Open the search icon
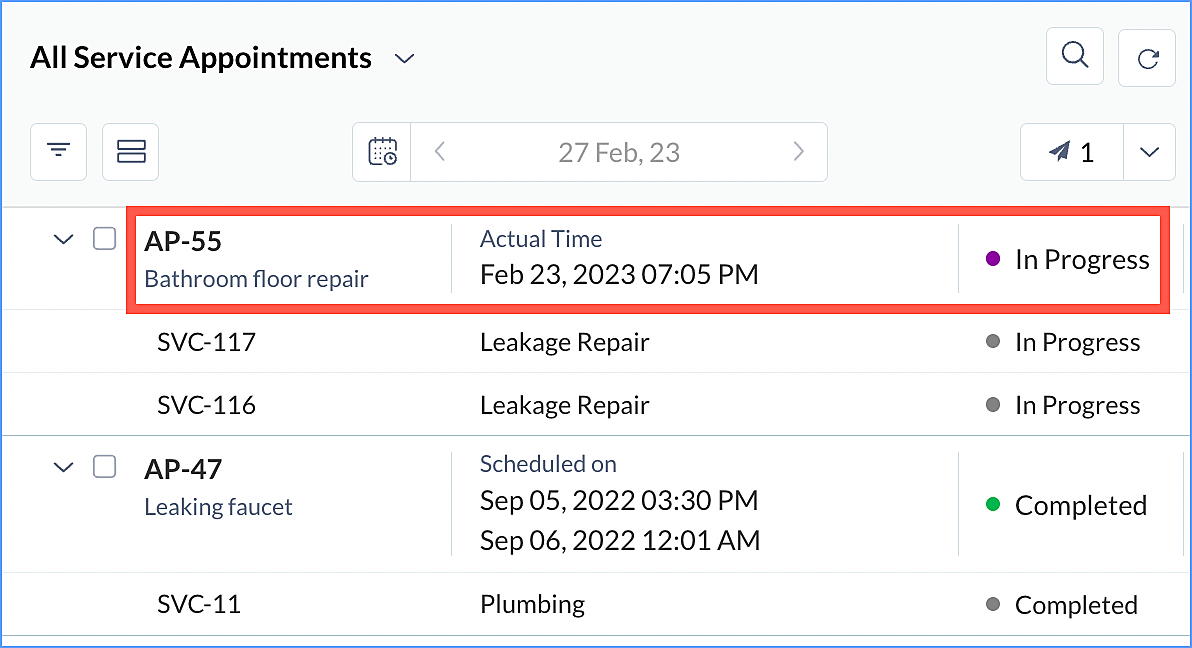This screenshot has height=648, width=1192. (1074, 57)
